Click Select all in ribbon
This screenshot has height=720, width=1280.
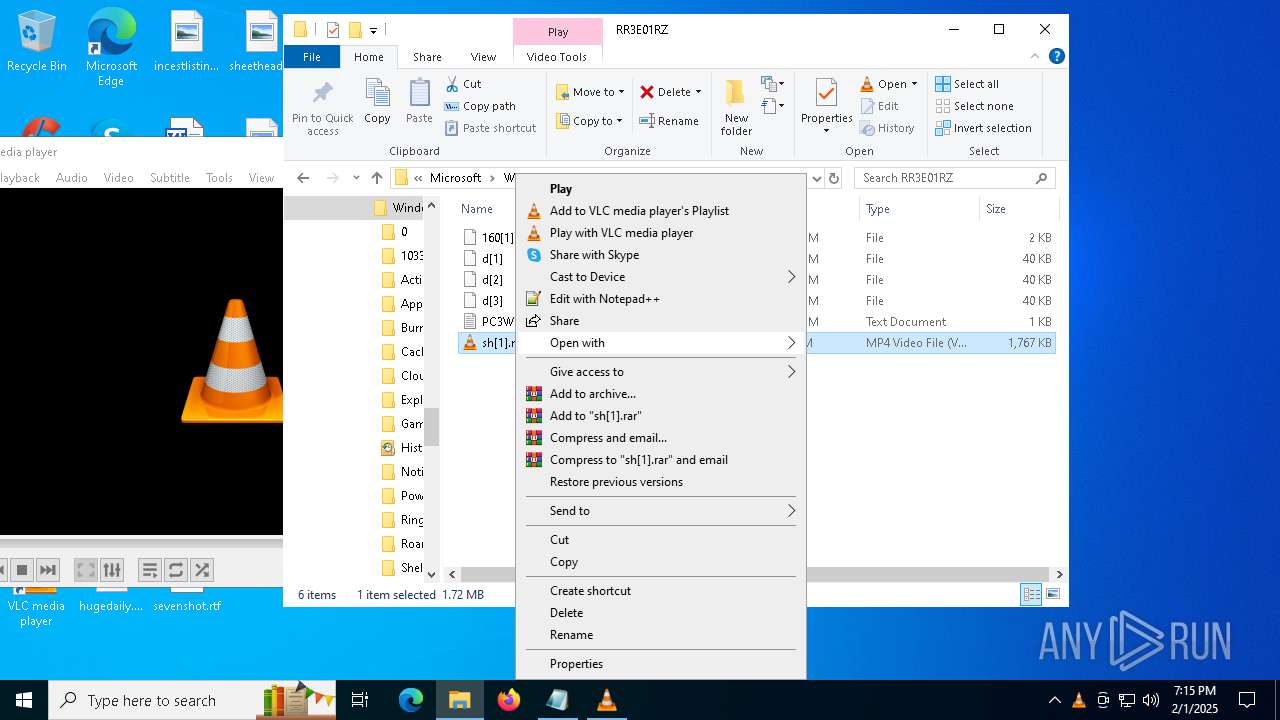967,84
